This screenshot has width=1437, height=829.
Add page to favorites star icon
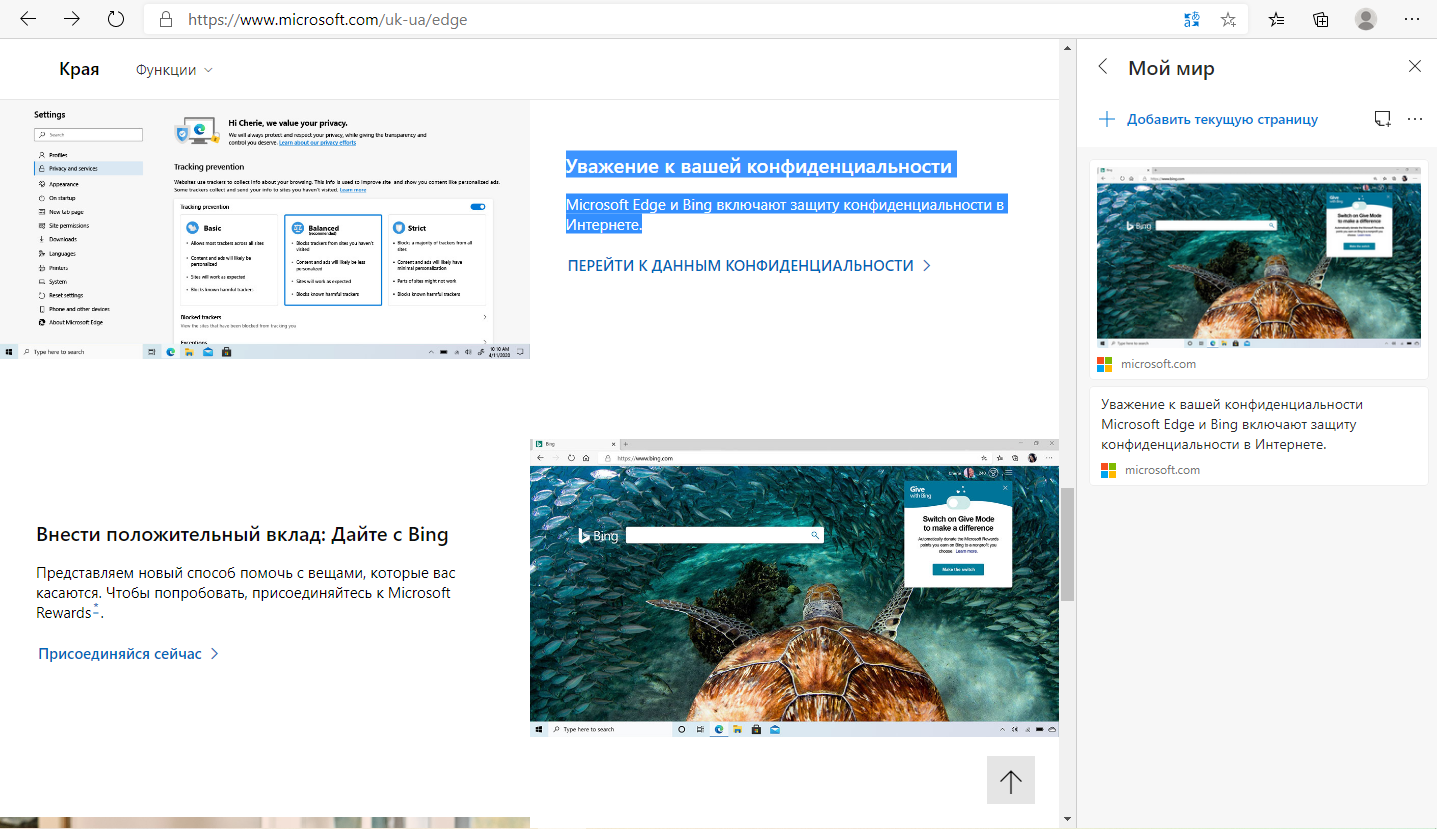click(1228, 19)
